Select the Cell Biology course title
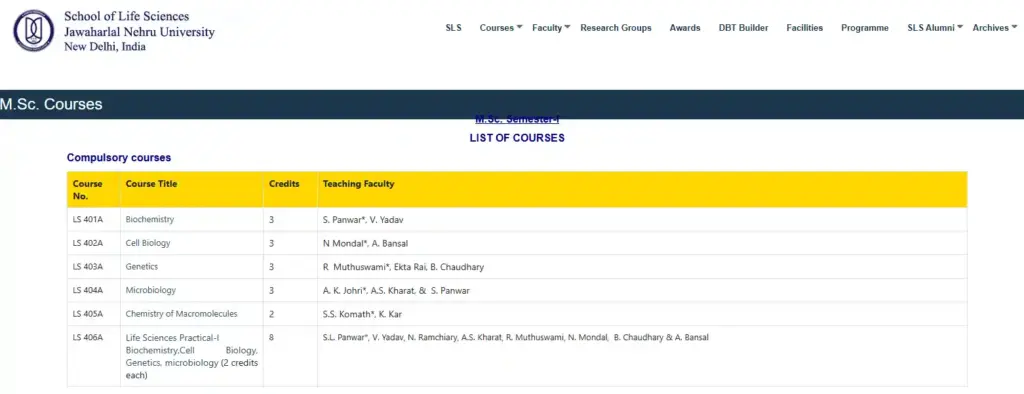Screen dimensions: 1024x394 pyautogui.click(x=148, y=243)
